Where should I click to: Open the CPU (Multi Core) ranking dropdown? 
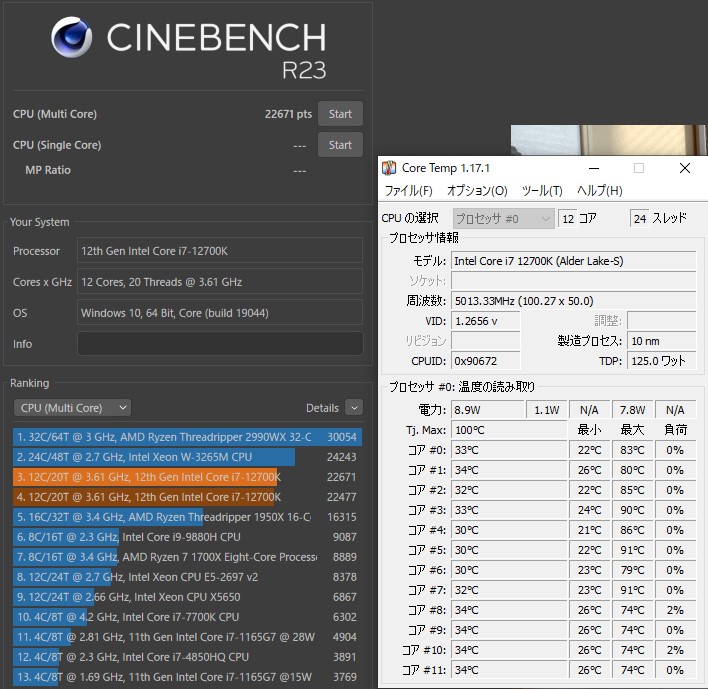pos(72,408)
